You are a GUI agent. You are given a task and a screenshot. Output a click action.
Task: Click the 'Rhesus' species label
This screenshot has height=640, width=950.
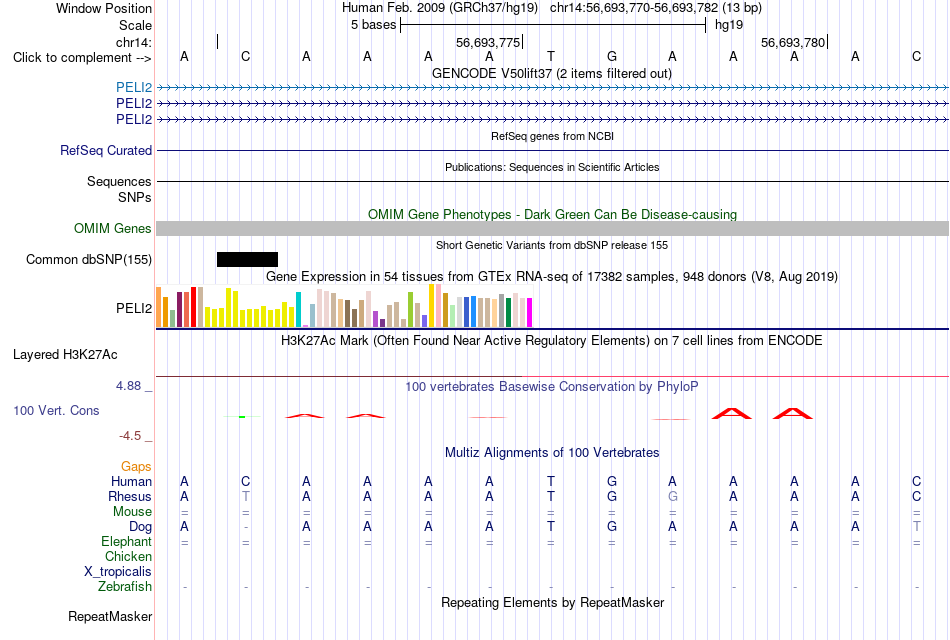coord(130,496)
